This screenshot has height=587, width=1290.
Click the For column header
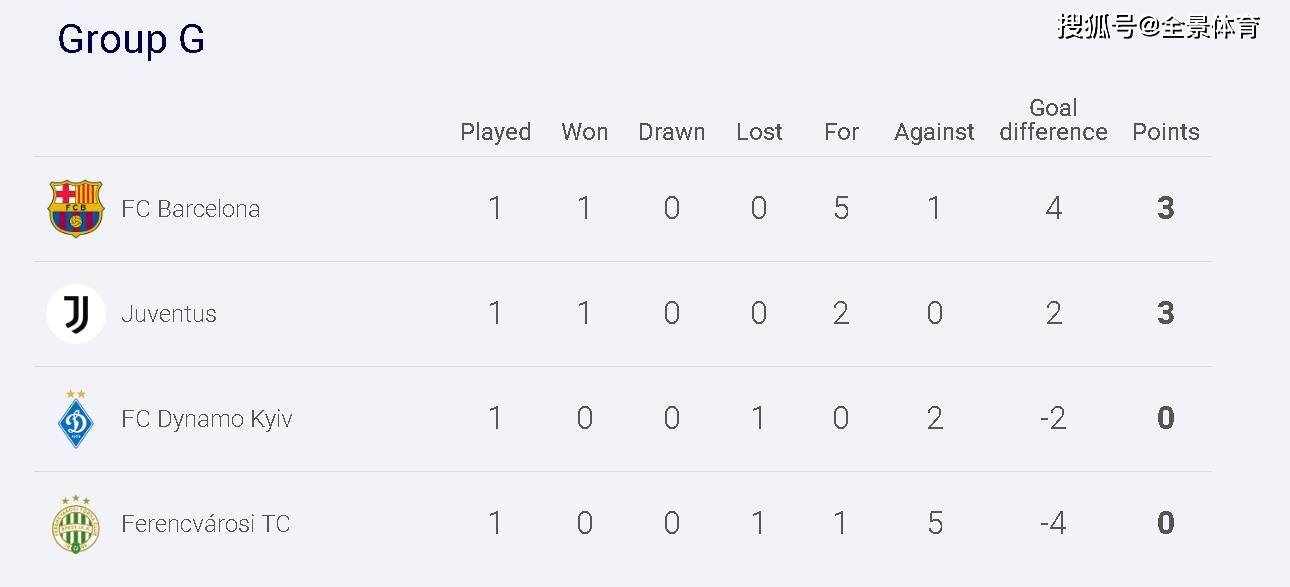[x=841, y=132]
